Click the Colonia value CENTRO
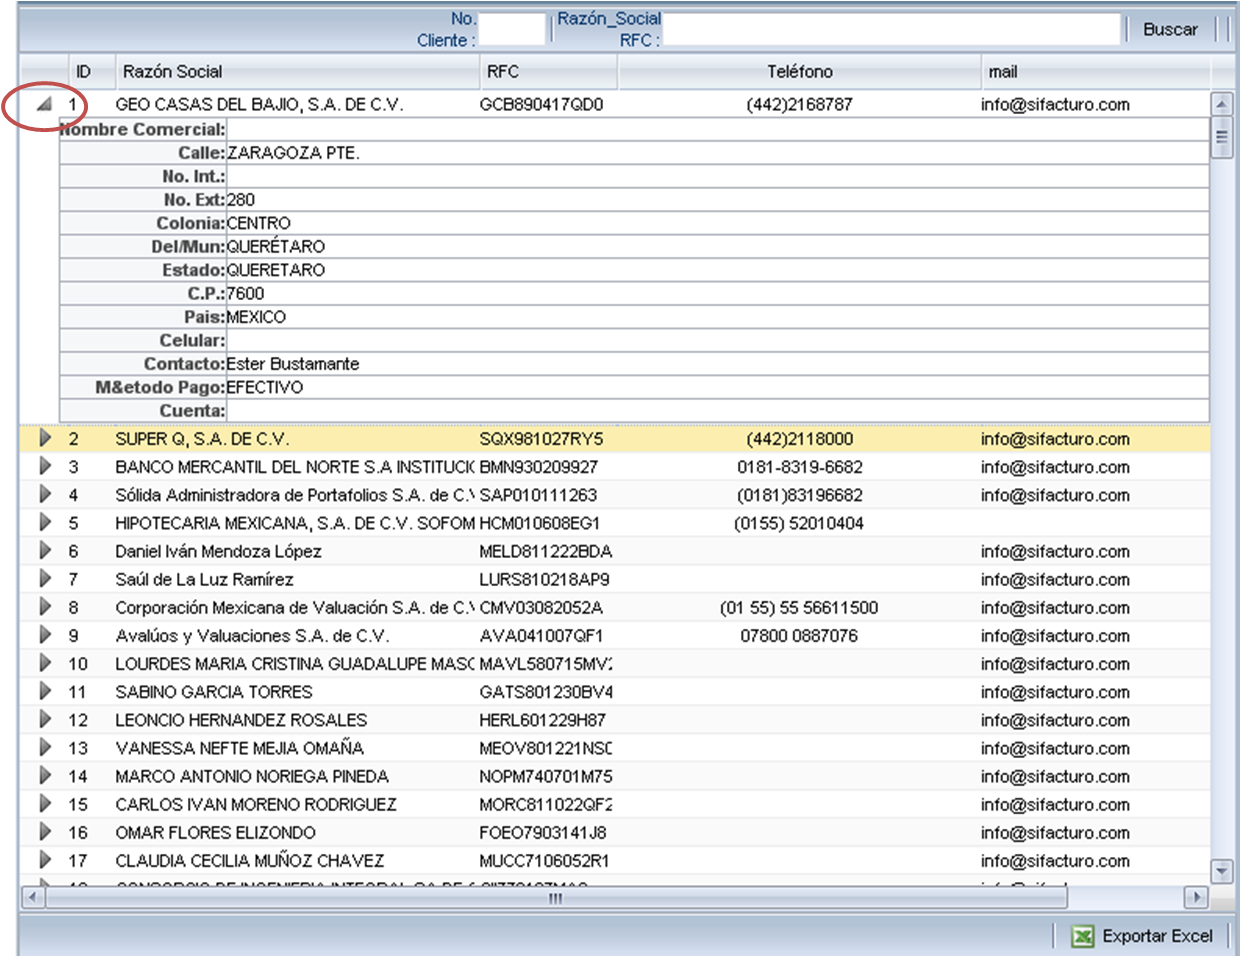 [x=259, y=223]
